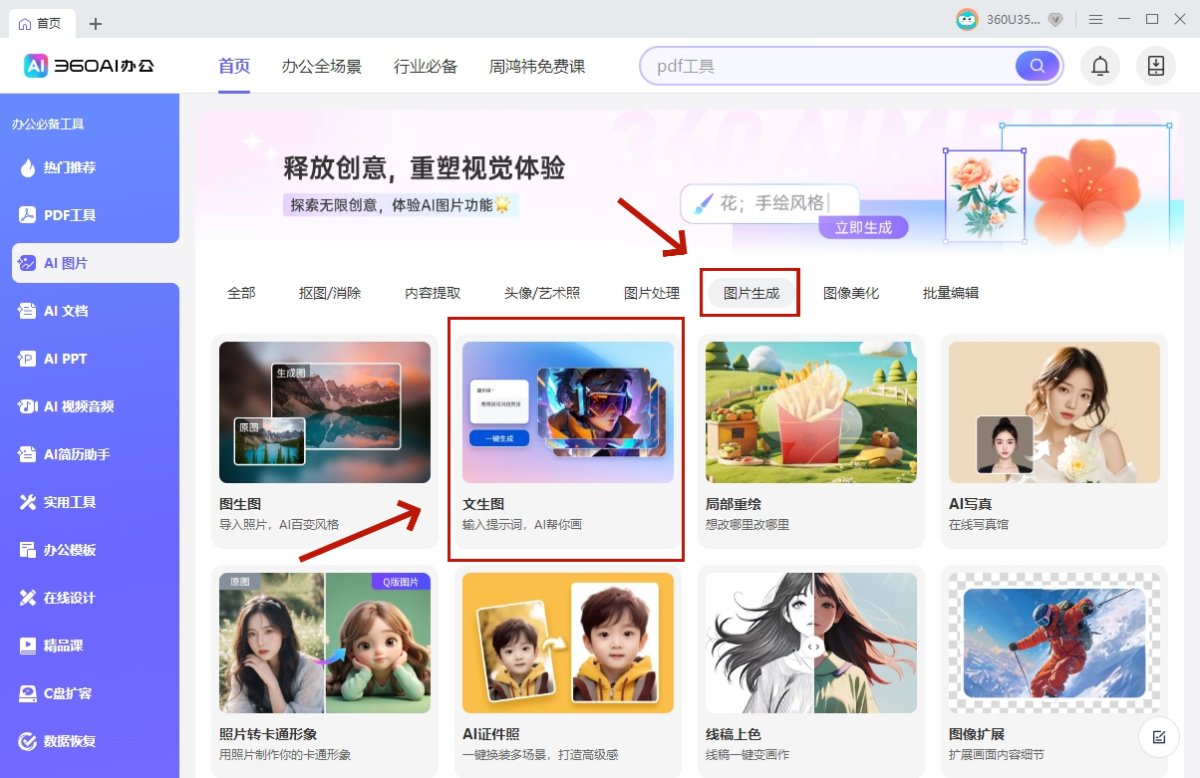1200x778 pixels.
Task: Open the AI写真 tool card
Action: click(x=1054, y=441)
